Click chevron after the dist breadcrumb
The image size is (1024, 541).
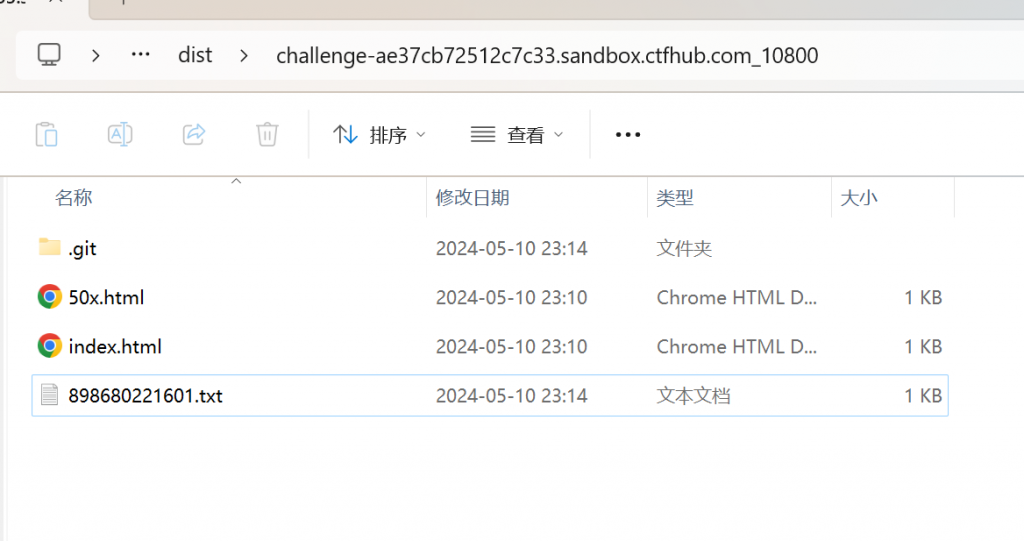coord(244,56)
